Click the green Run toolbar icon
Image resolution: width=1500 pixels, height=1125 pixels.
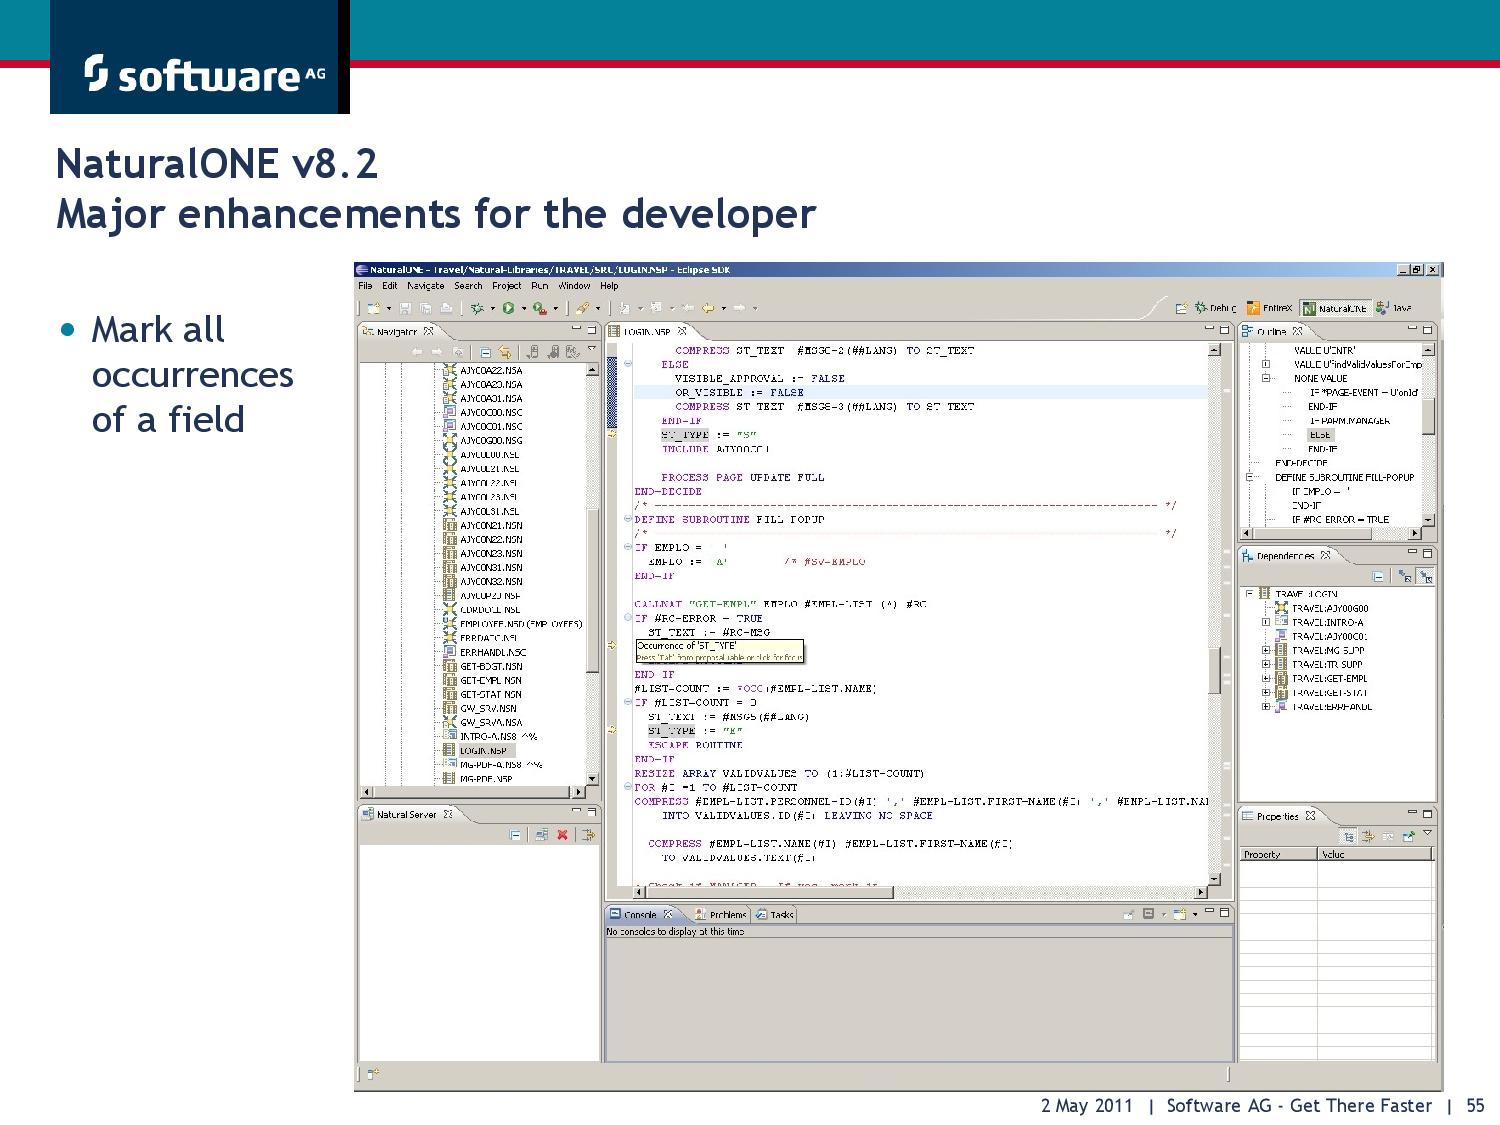tap(508, 308)
